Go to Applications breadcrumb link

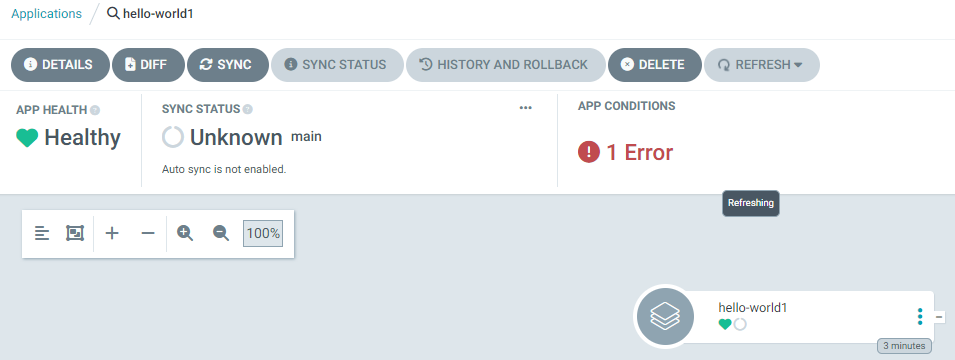coord(46,13)
